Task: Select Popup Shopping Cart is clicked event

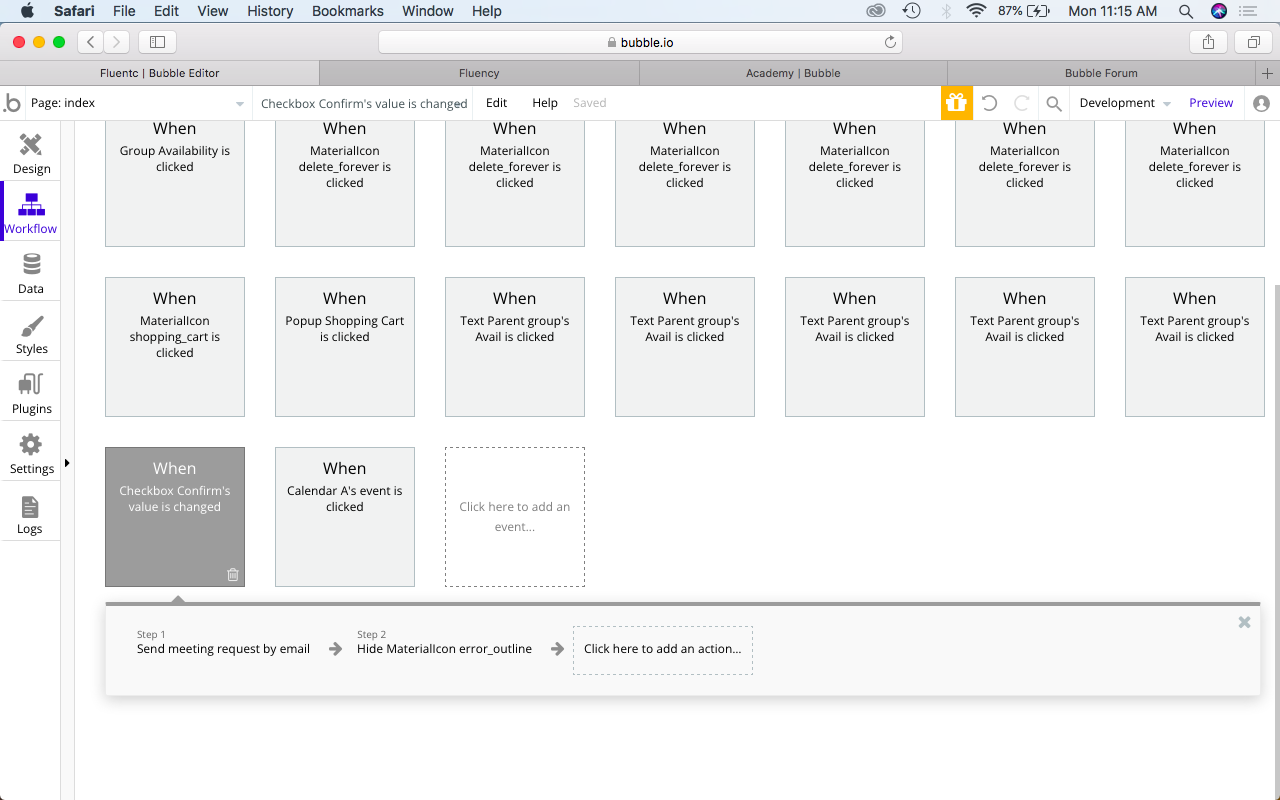Action: [x=345, y=347]
